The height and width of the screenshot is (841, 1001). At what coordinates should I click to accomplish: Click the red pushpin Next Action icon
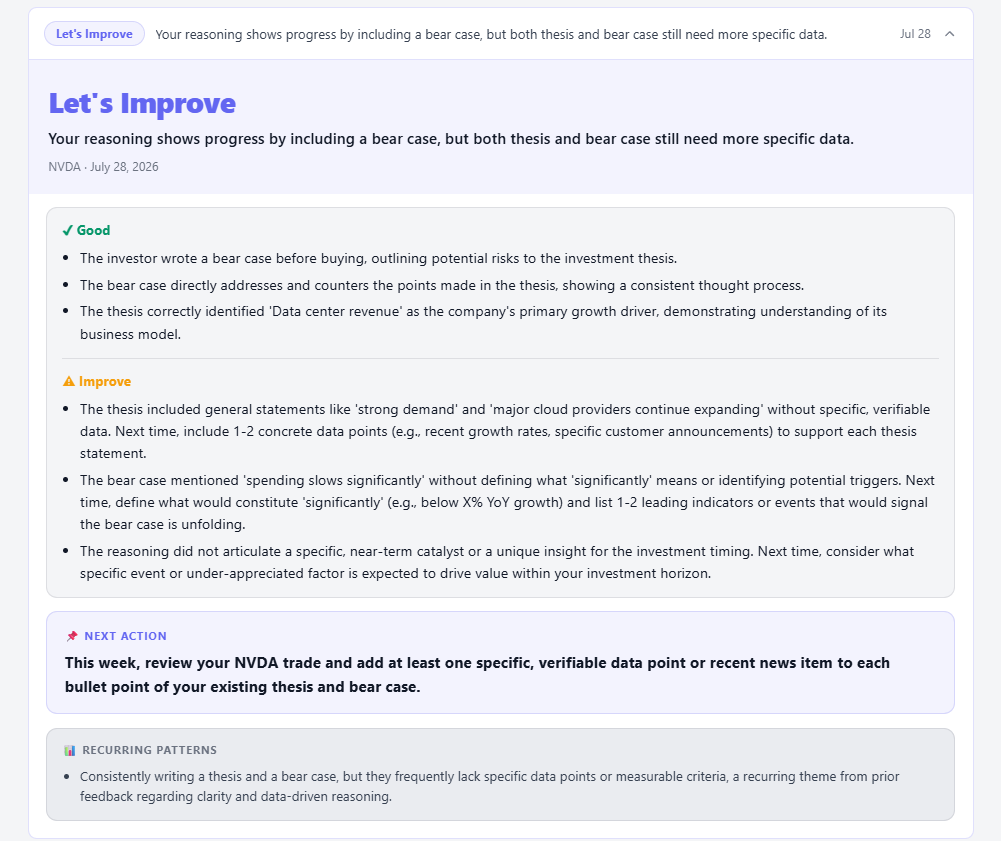click(72, 636)
